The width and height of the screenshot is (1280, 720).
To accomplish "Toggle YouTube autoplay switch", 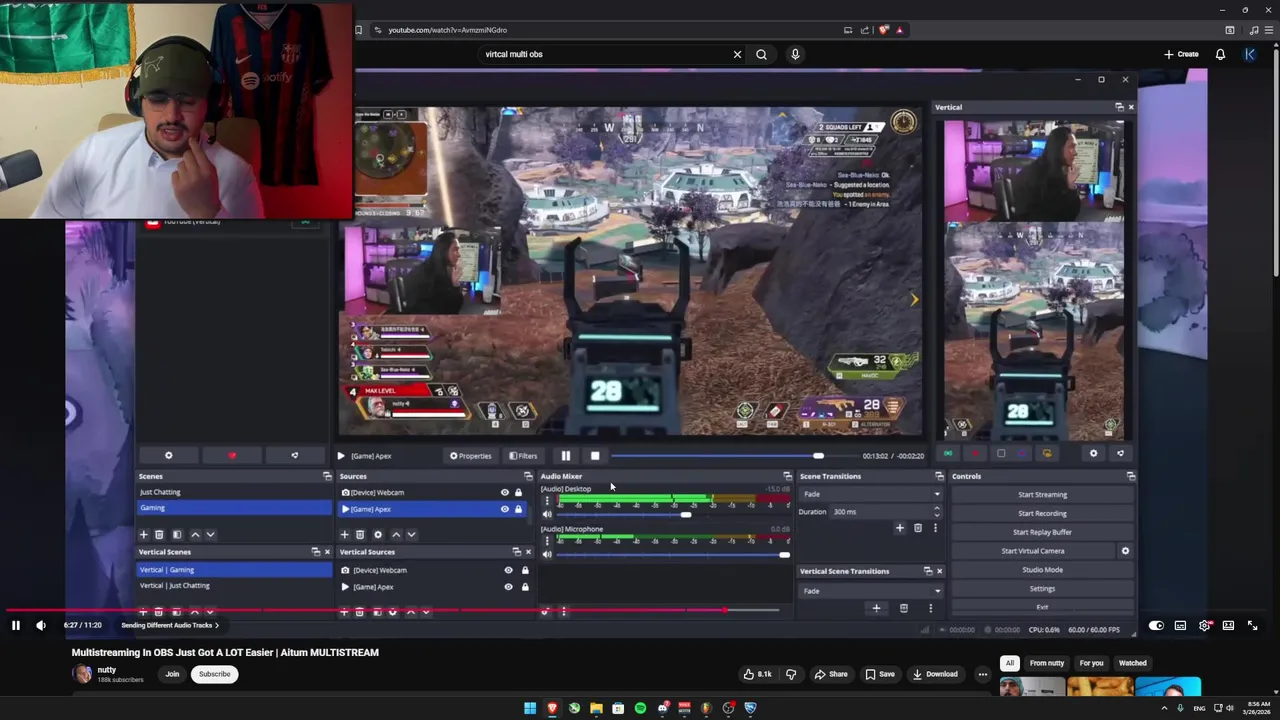I will [1156, 625].
